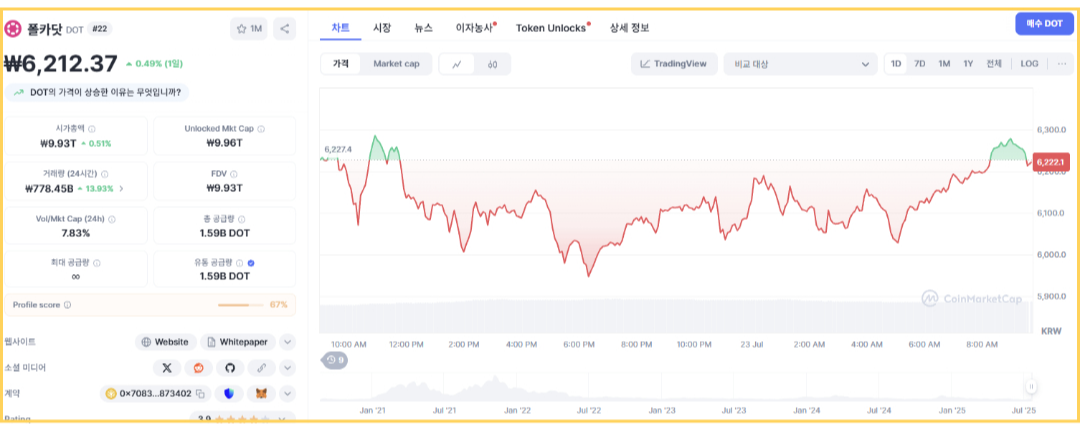Select the 가격 chart toggle
Viewport: 1080px width, 435px height.
[x=341, y=64]
